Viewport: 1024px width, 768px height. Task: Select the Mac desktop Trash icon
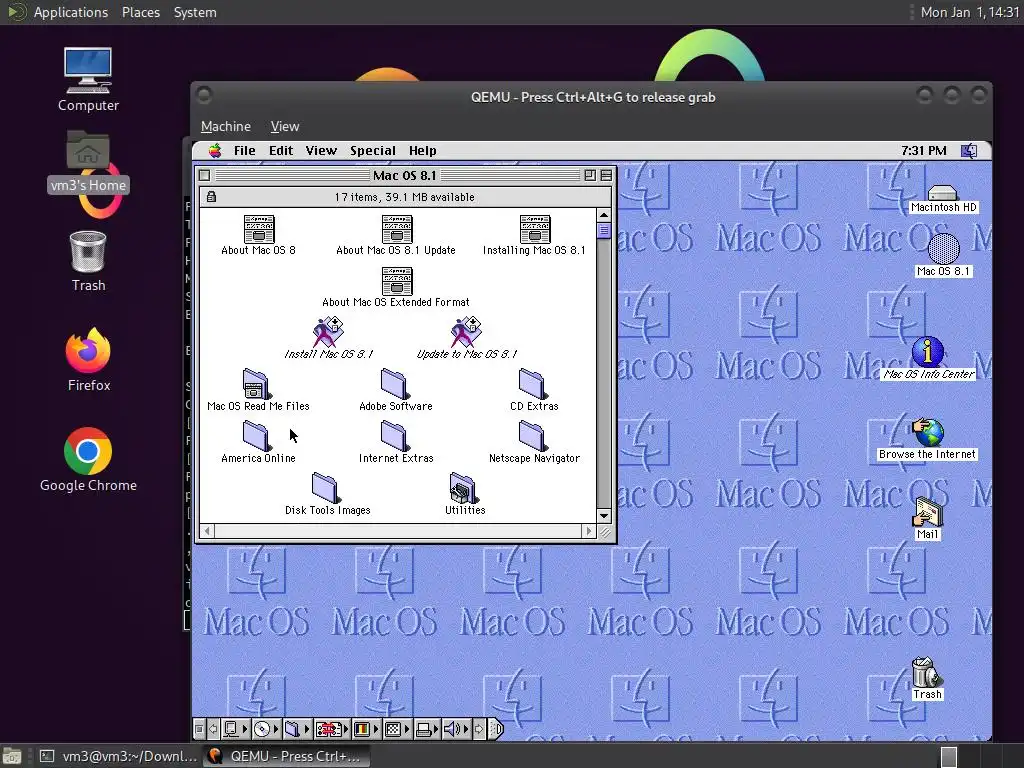927,679
